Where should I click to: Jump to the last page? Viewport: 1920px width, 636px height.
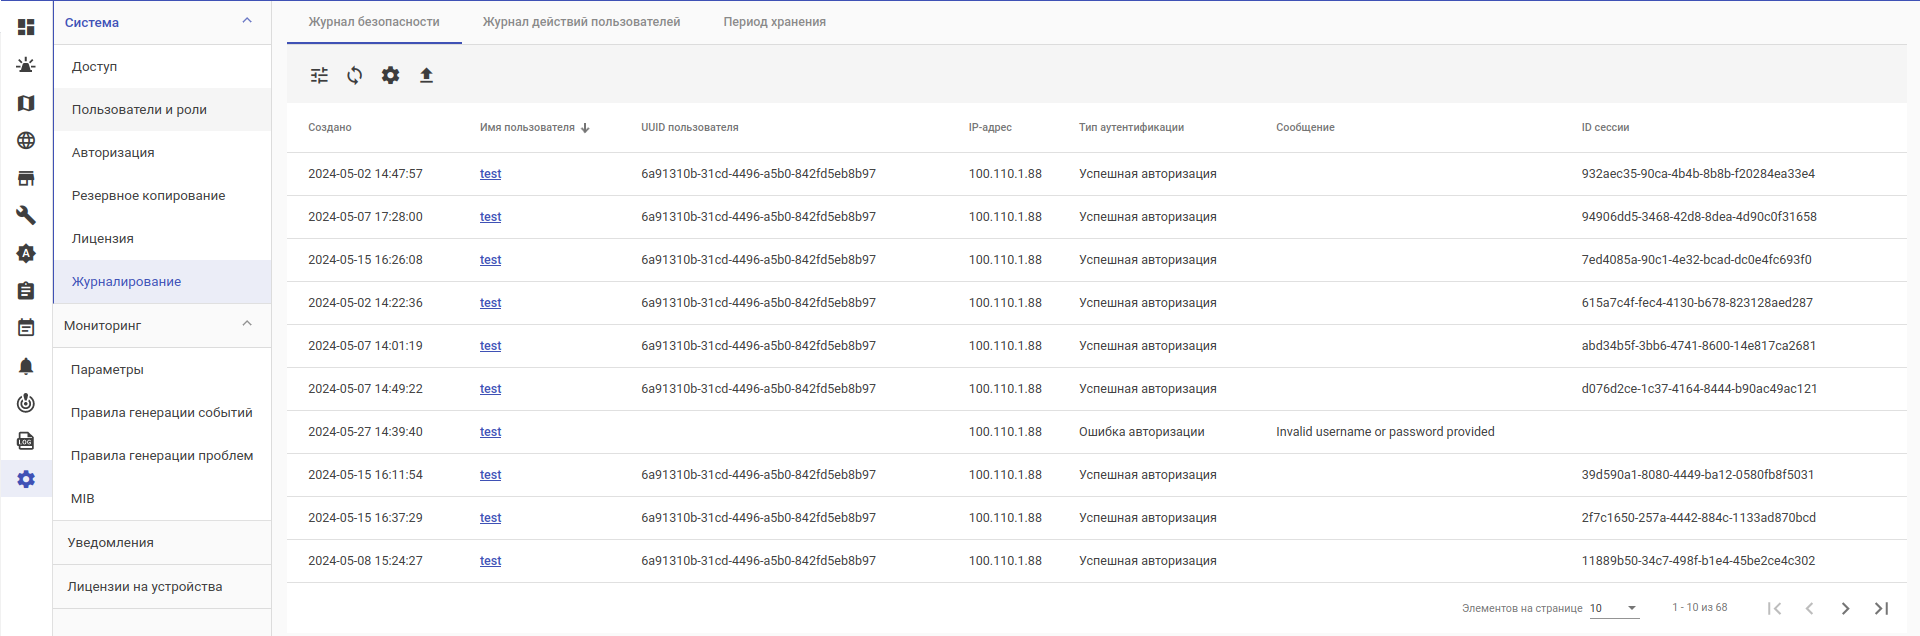click(x=1881, y=608)
